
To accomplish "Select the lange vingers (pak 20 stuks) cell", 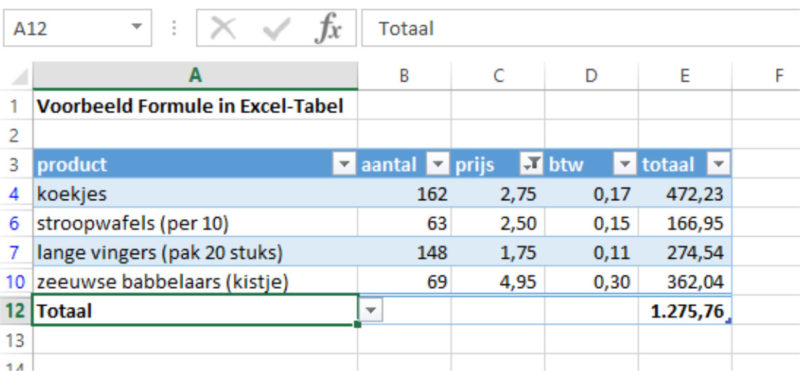I will (195, 252).
